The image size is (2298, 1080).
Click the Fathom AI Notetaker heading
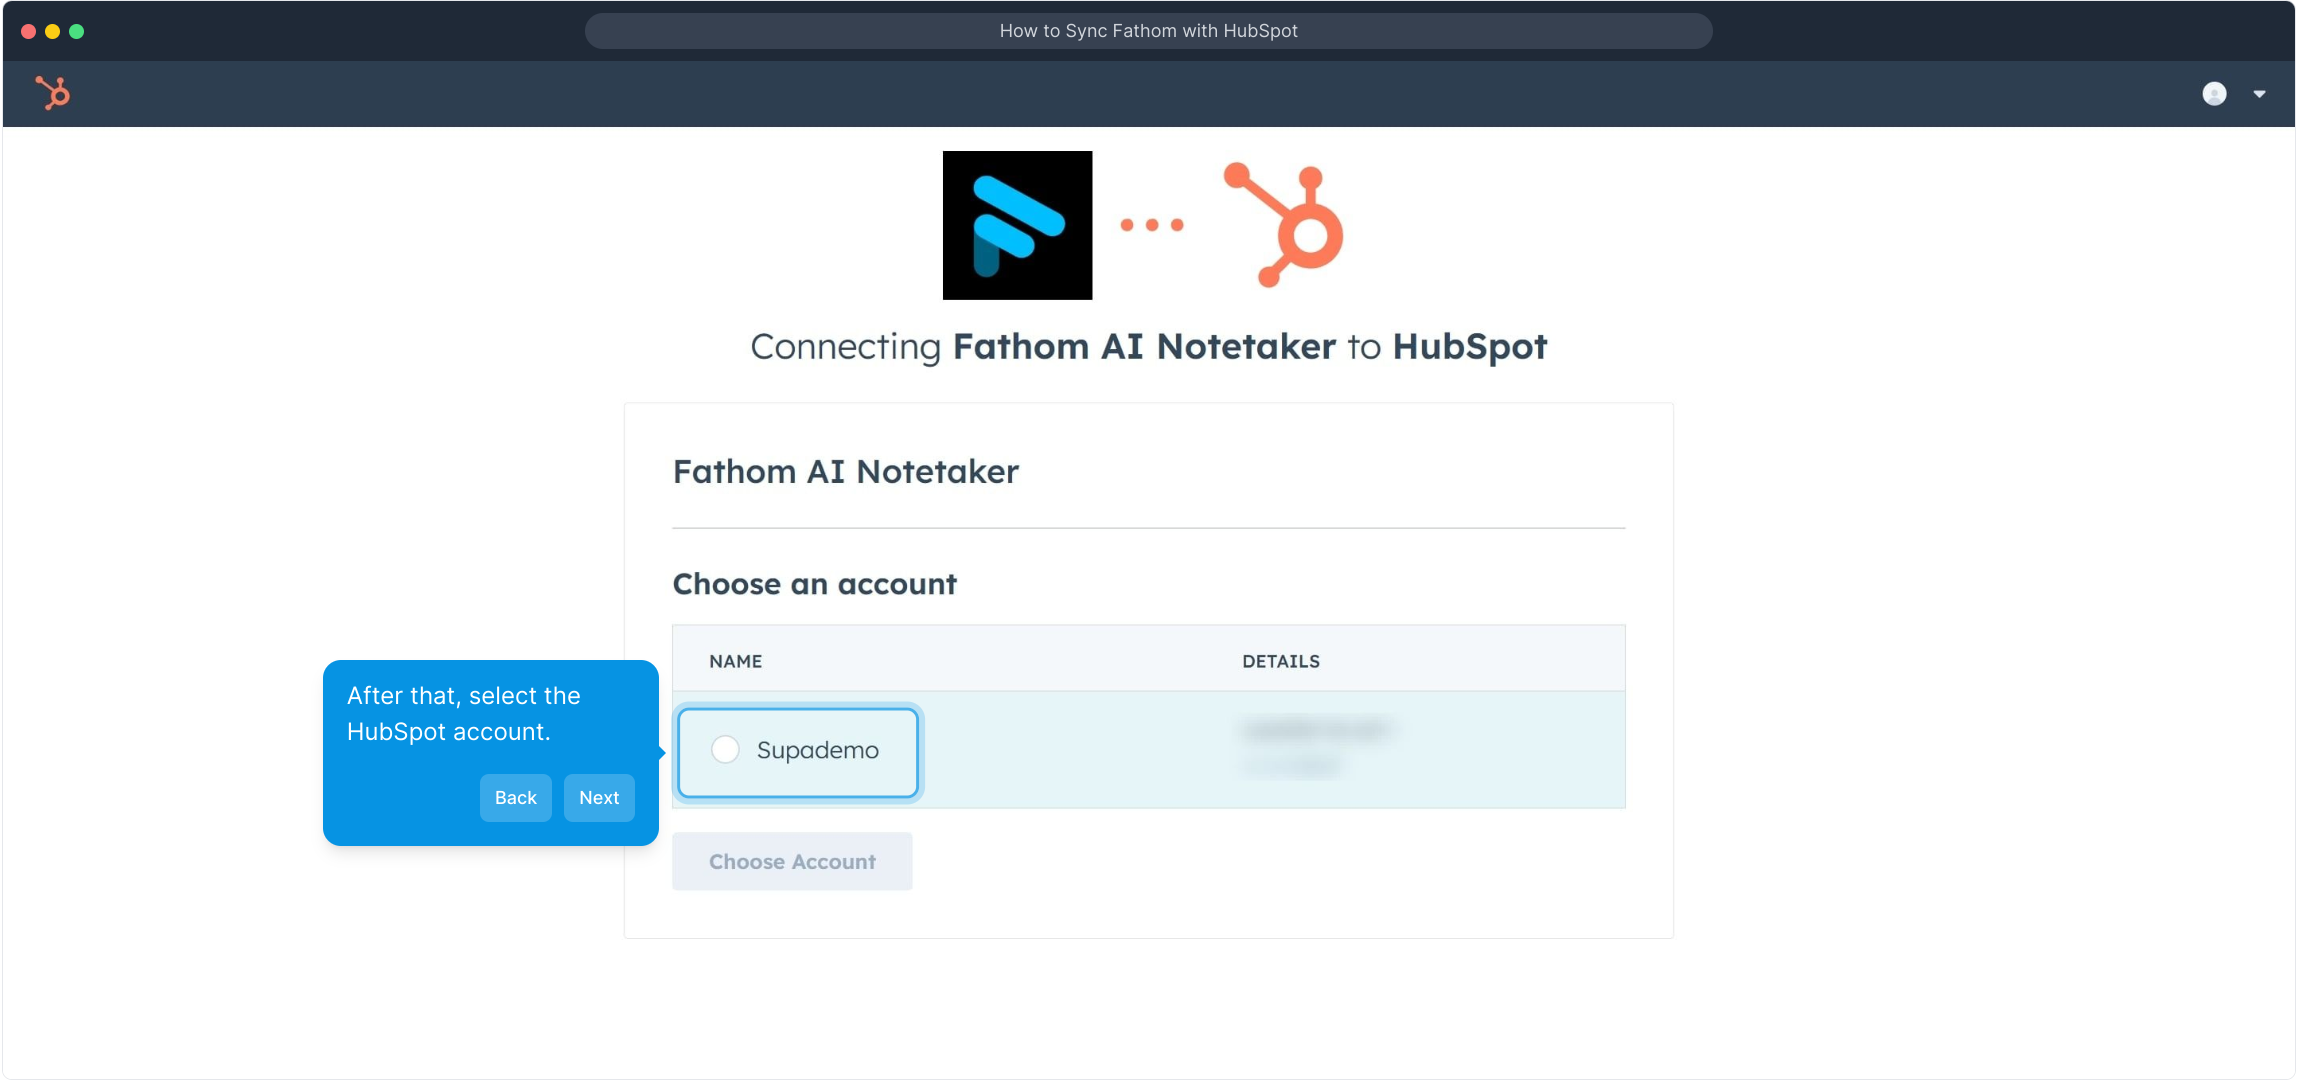pos(845,471)
